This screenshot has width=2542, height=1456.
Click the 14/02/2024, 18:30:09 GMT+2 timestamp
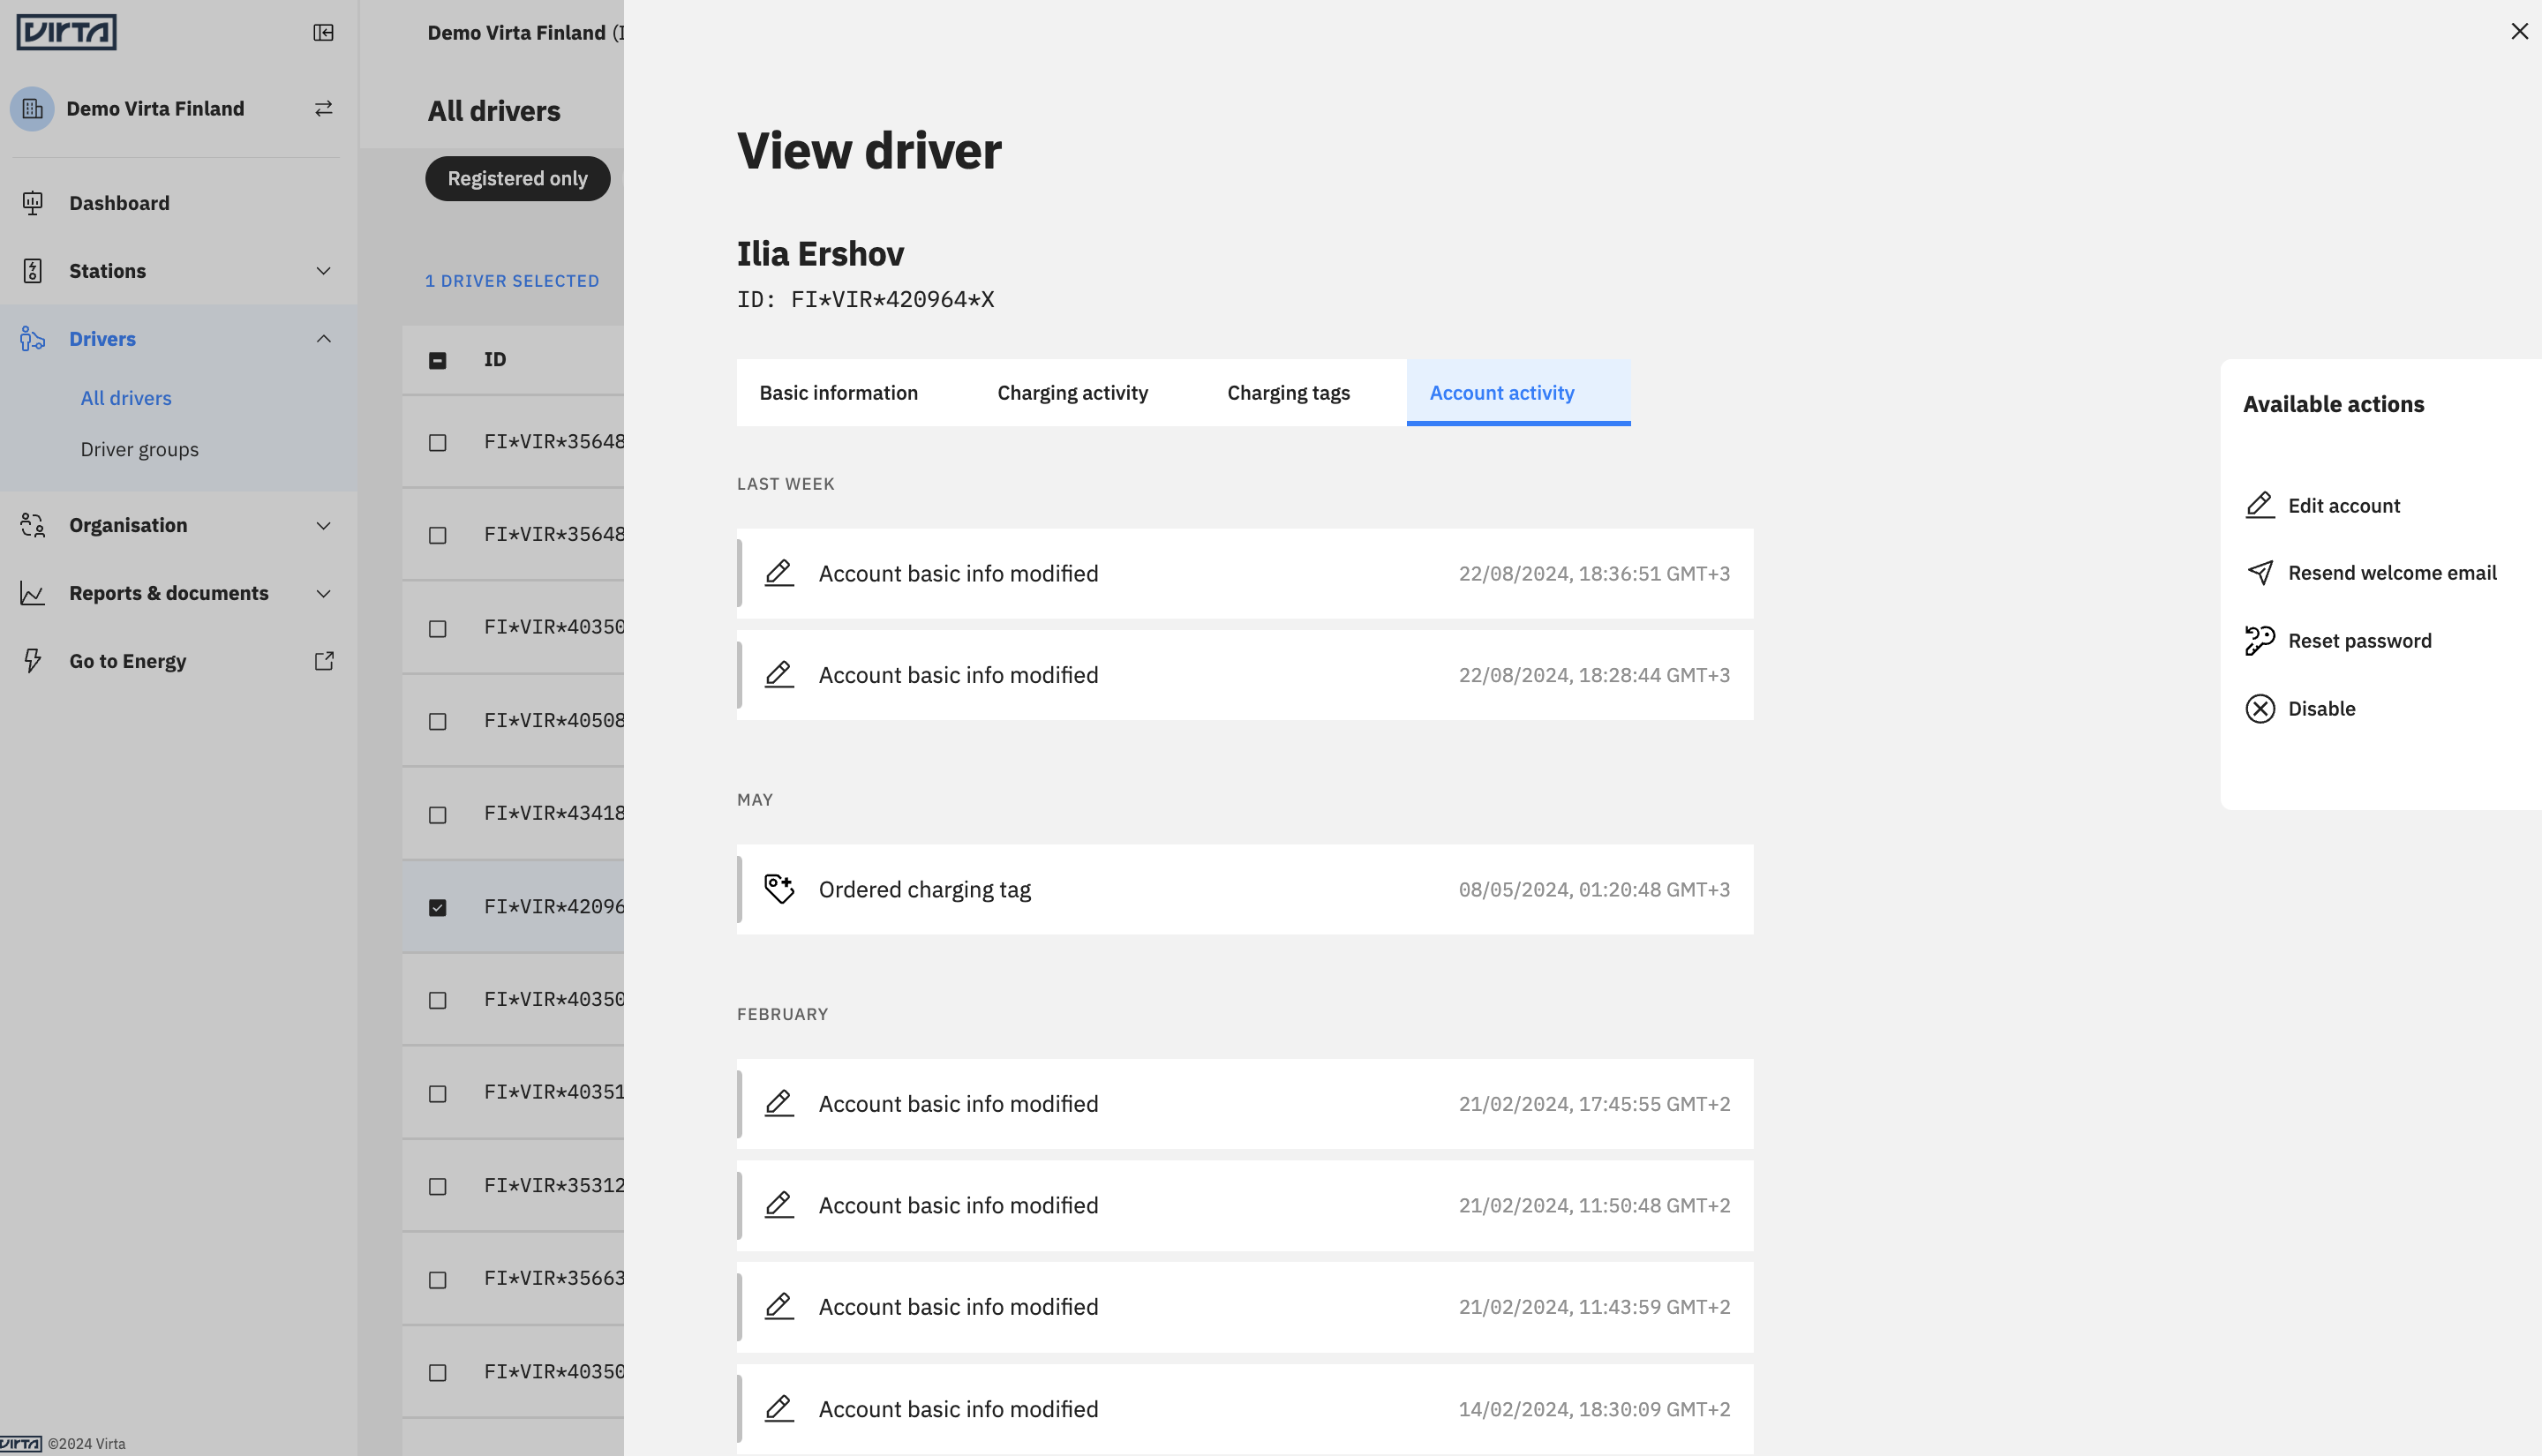(1594, 1408)
